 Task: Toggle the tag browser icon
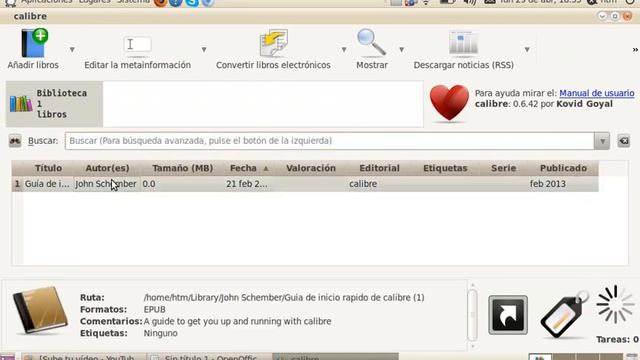pyautogui.click(x=564, y=315)
